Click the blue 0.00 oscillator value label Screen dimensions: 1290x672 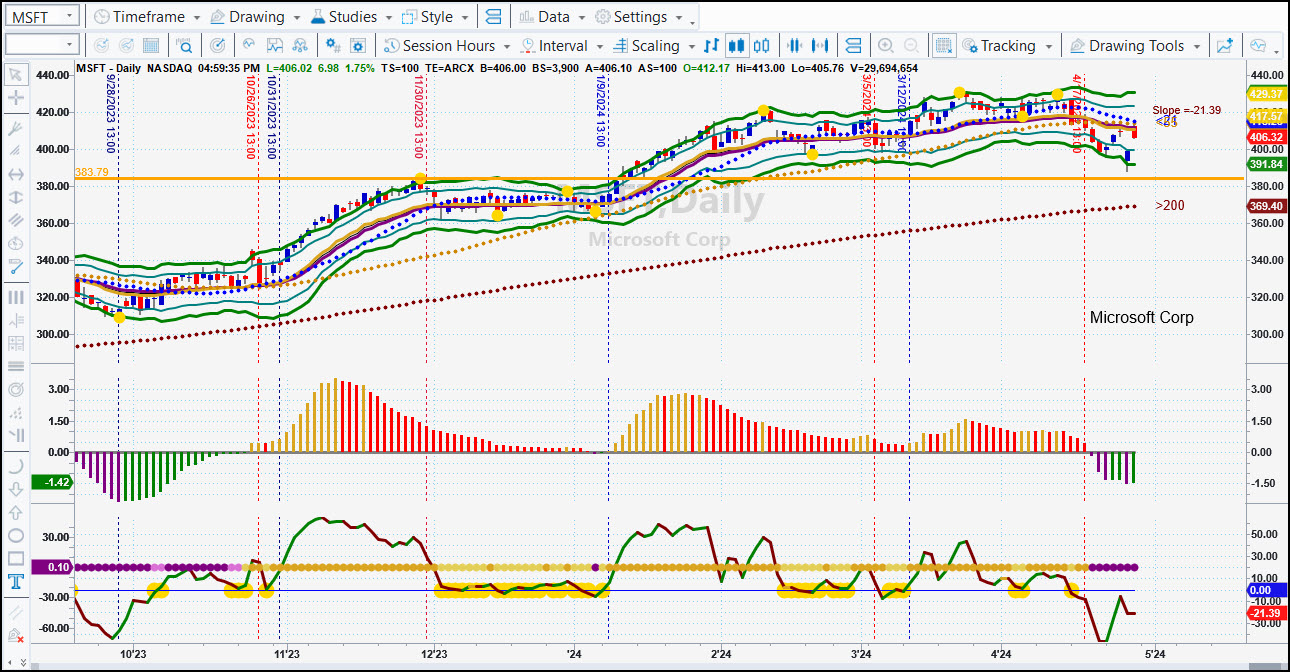pyautogui.click(x=1266, y=591)
